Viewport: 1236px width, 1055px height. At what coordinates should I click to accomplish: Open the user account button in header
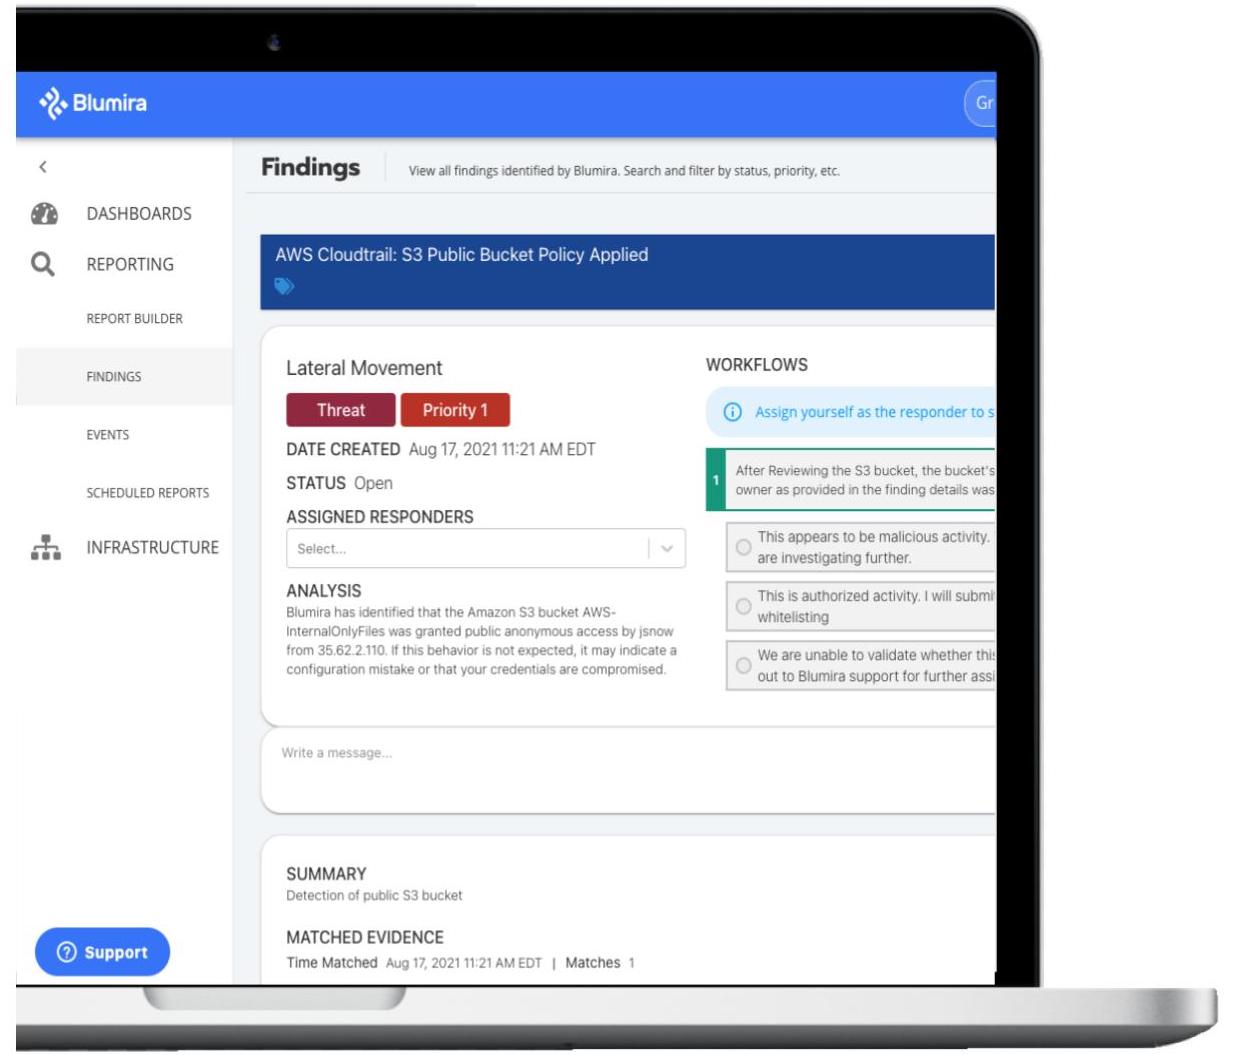coord(980,103)
